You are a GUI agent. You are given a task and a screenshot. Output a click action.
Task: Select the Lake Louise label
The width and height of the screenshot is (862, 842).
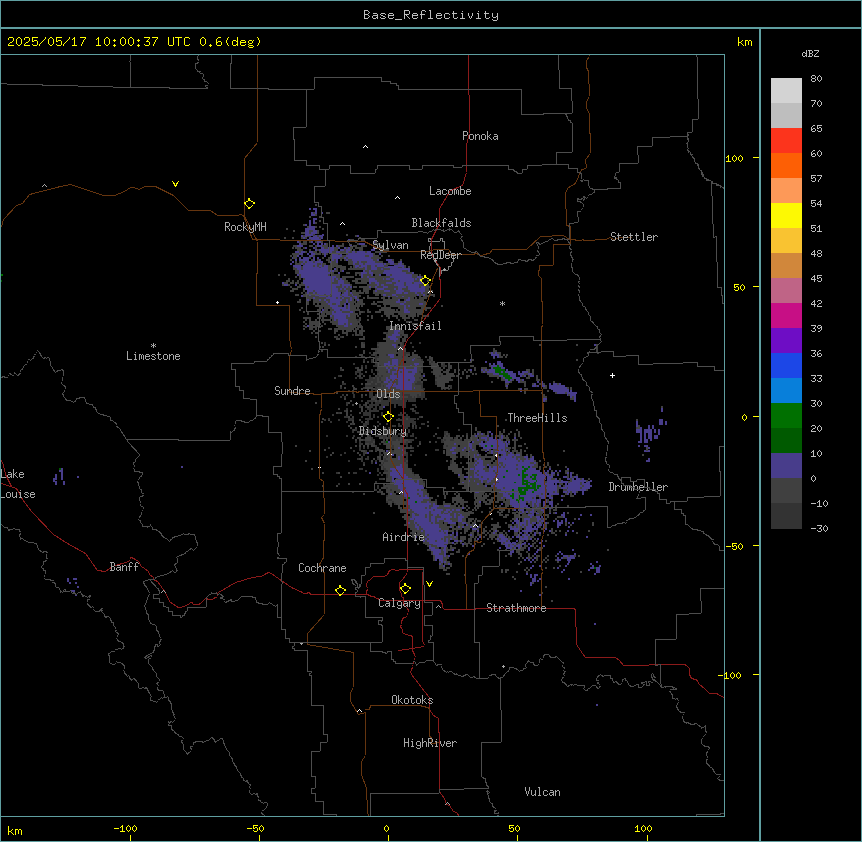(x=18, y=484)
